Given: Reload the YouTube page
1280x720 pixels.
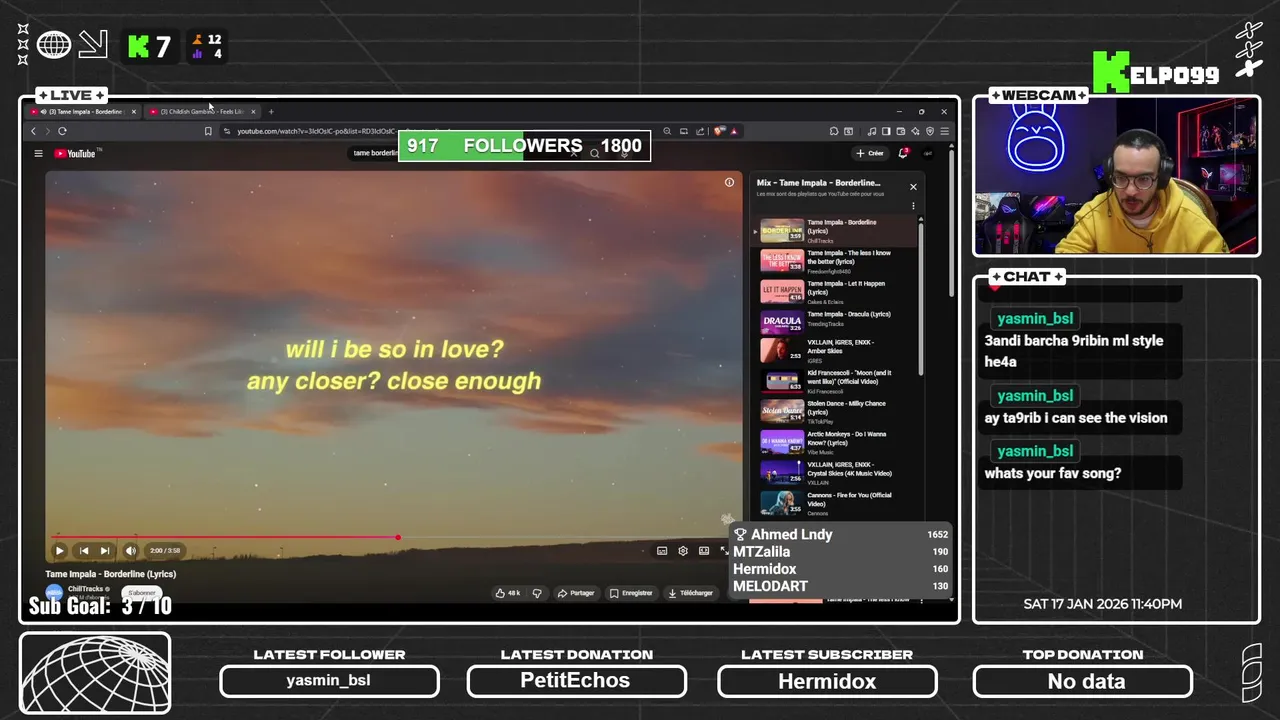Looking at the screenshot, I should [62, 131].
